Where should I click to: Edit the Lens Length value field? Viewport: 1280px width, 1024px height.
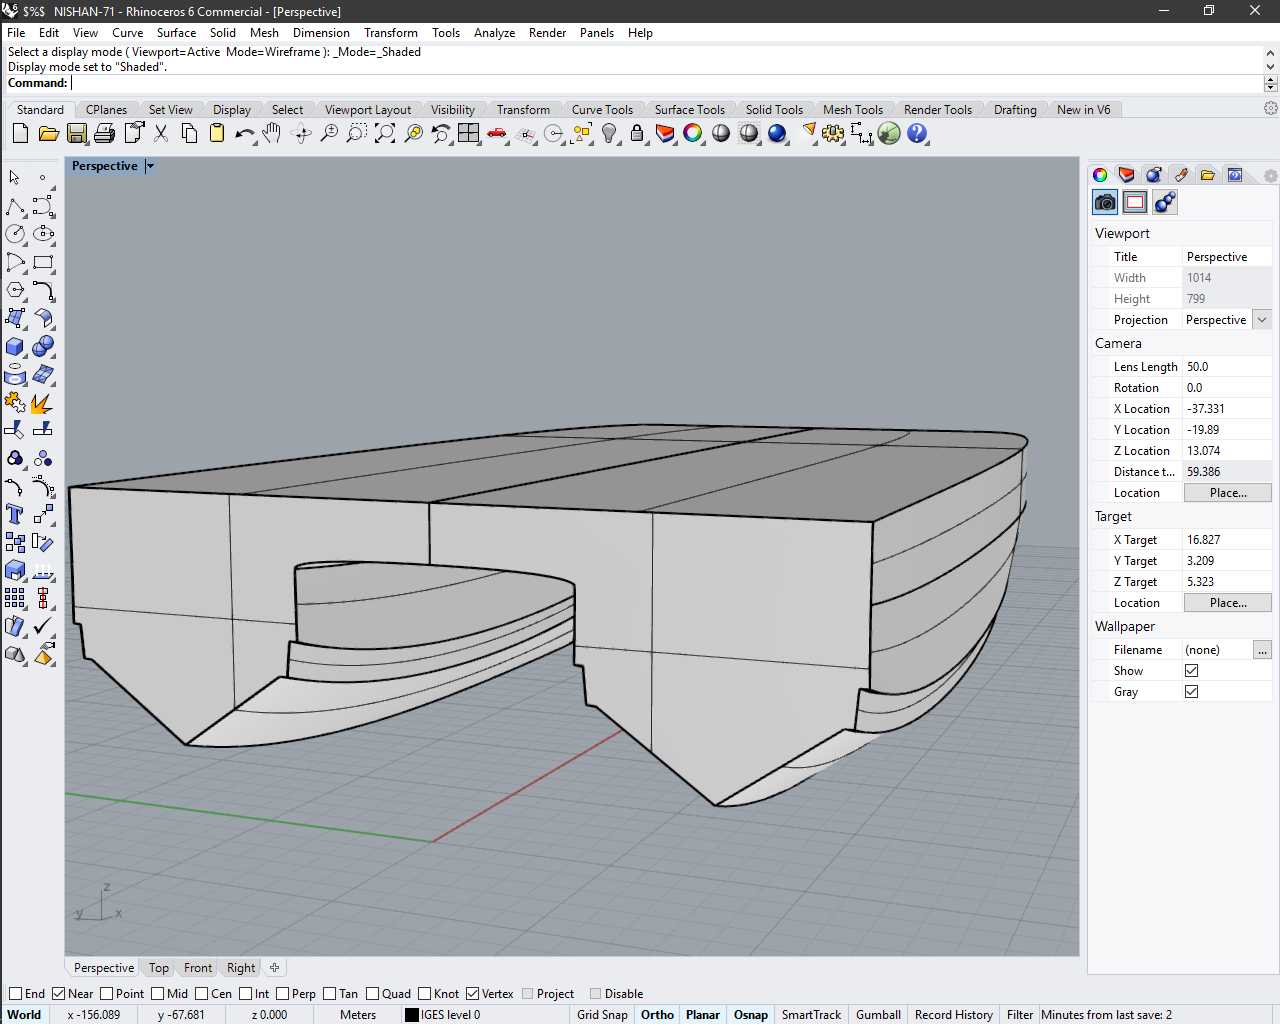1227,367
